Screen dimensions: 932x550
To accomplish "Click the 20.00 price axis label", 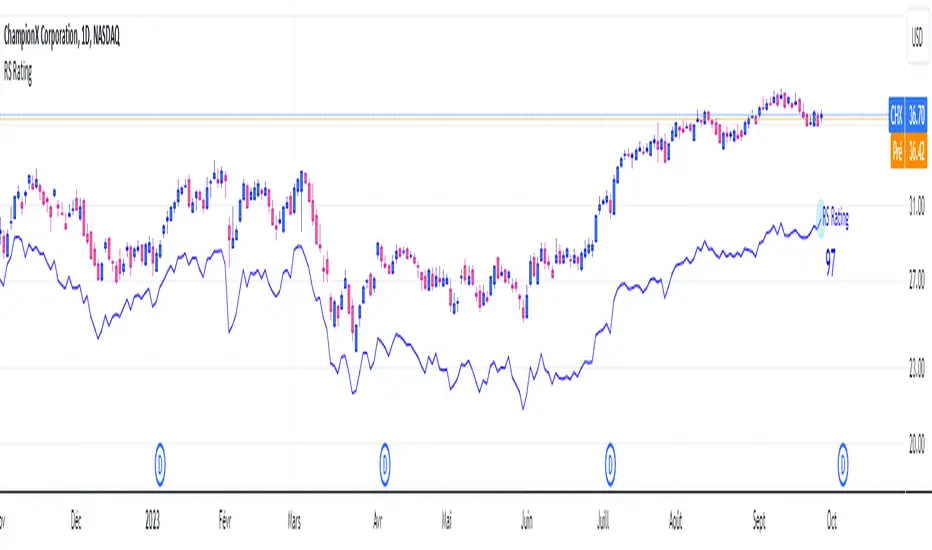I will click(915, 442).
